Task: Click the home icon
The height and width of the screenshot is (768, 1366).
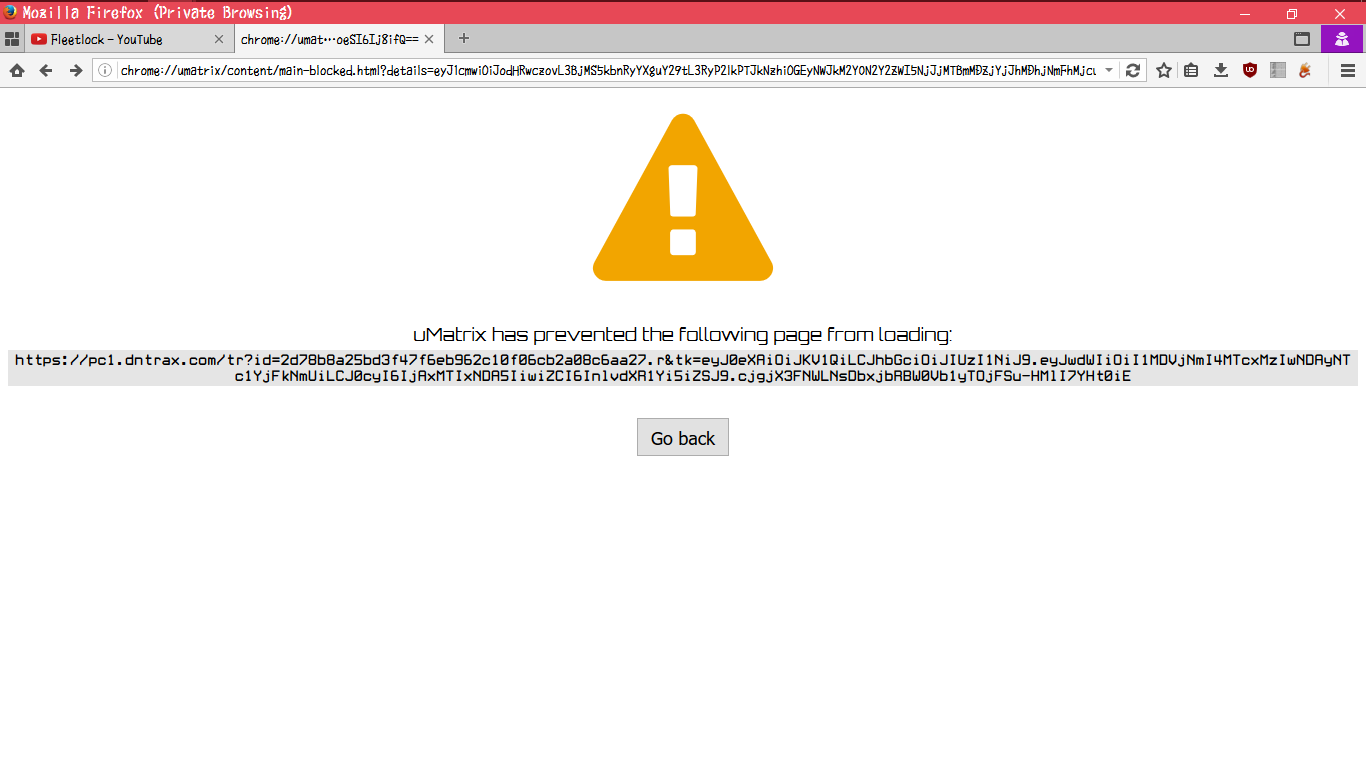Action: pyautogui.click(x=17, y=70)
